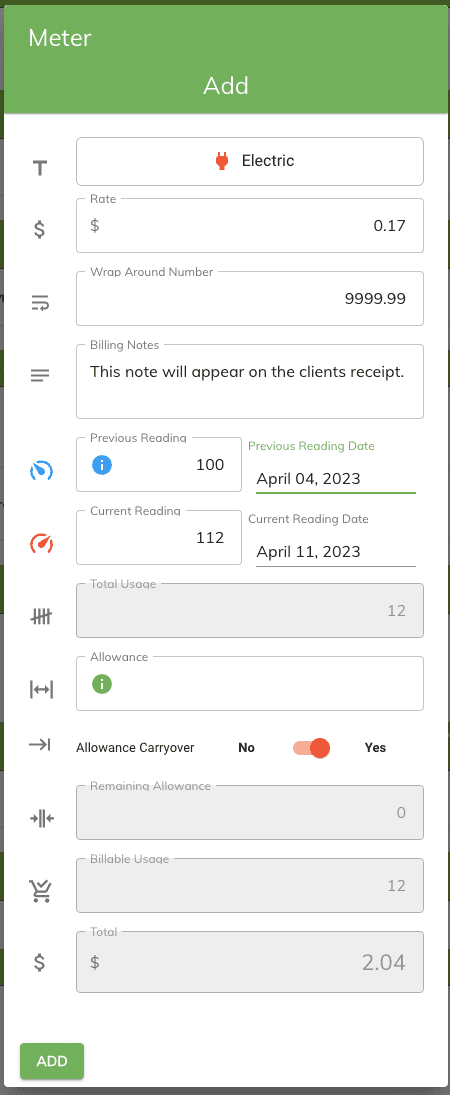The height and width of the screenshot is (1095, 450).
Task: Toggle the Allowance Carryover switch
Action: 312,748
